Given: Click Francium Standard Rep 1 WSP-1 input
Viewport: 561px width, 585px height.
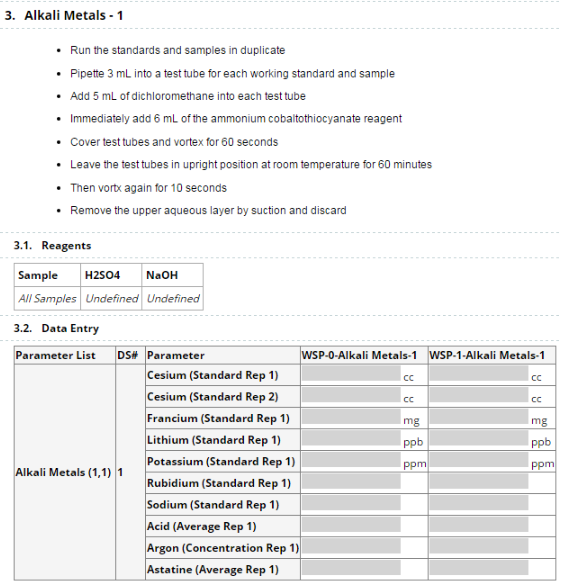Looking at the screenshot, I should 479,417.
